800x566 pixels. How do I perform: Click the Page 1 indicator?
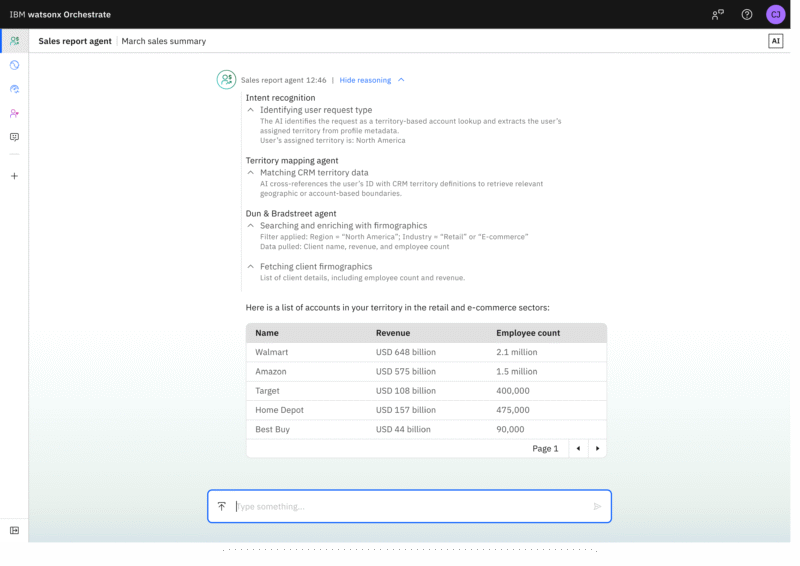point(545,449)
